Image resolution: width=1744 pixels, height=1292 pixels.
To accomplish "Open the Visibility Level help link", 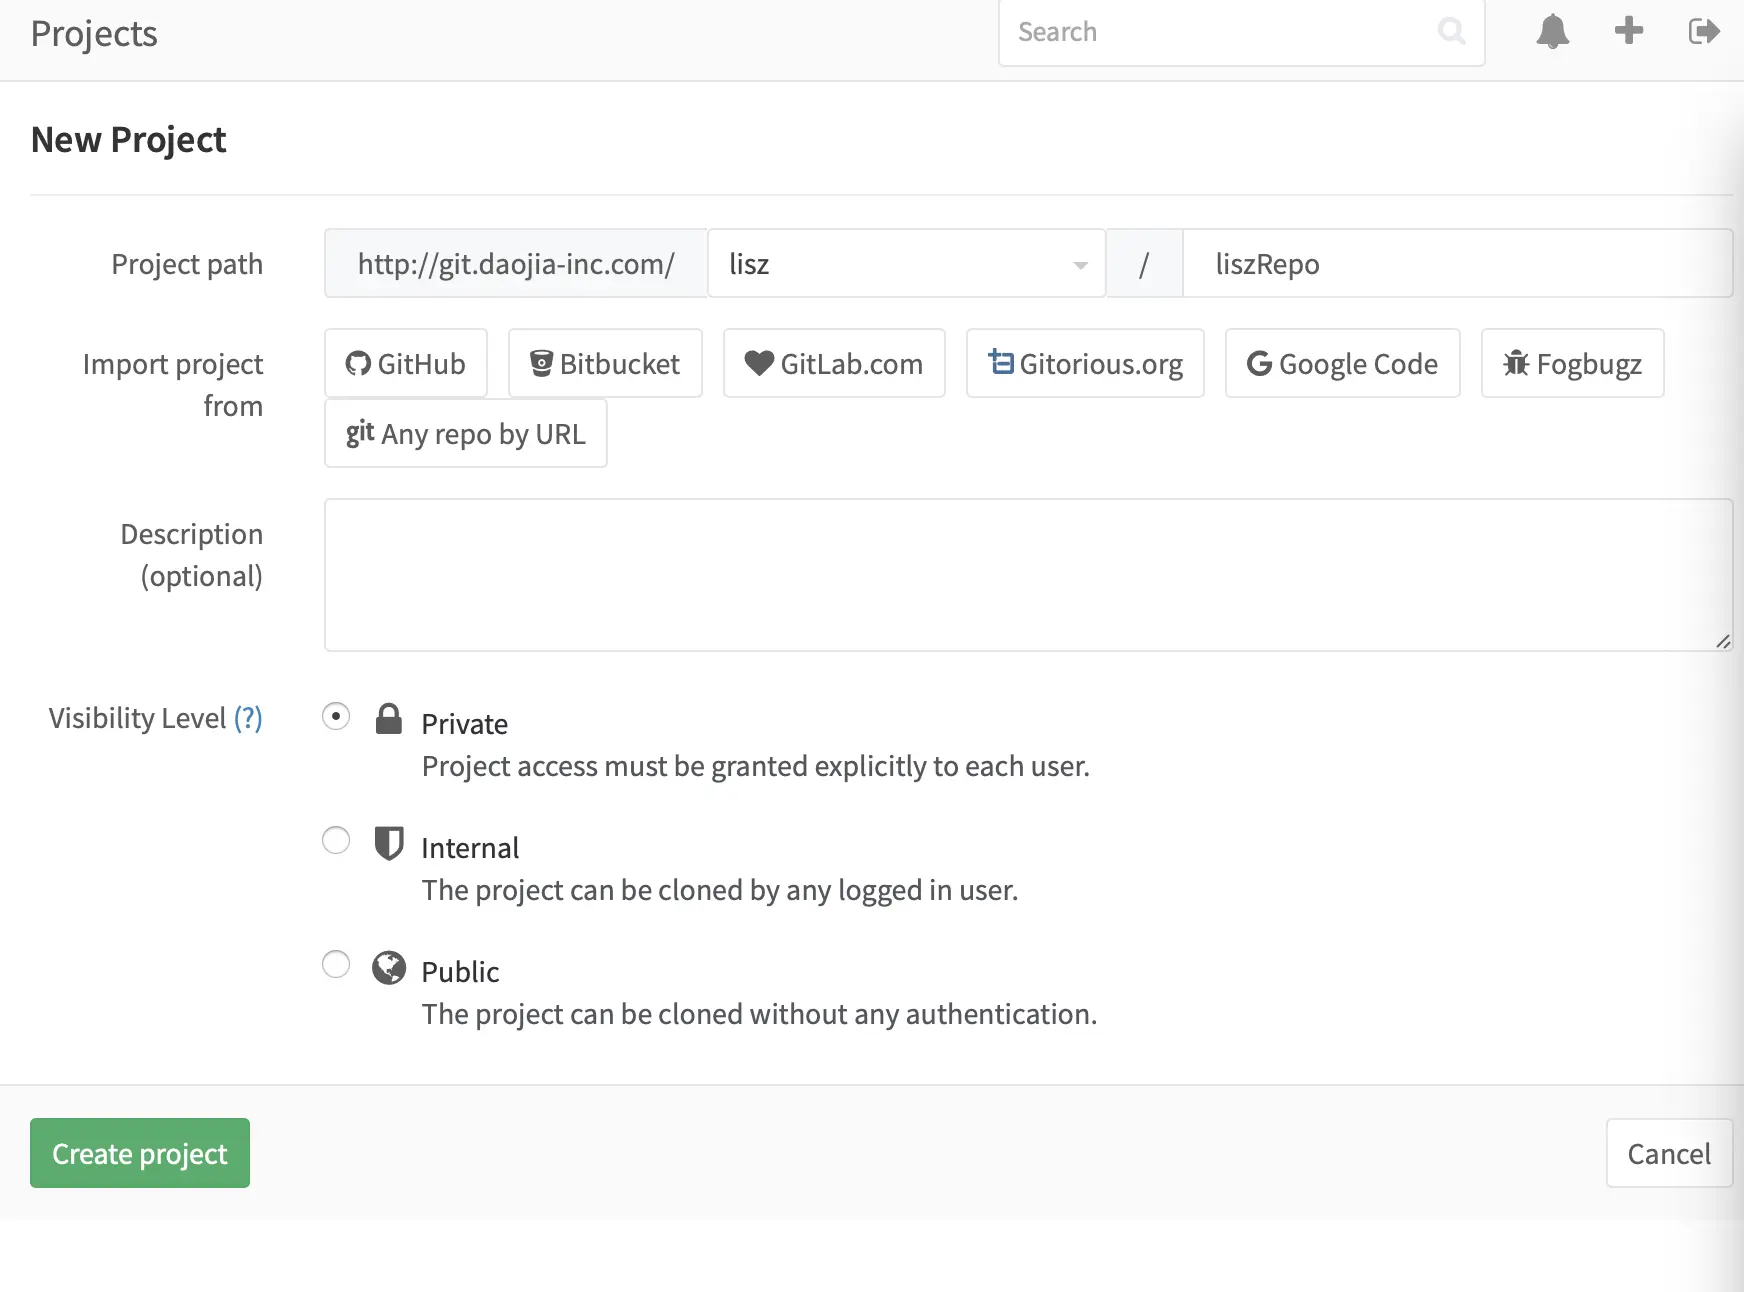I will [x=248, y=718].
